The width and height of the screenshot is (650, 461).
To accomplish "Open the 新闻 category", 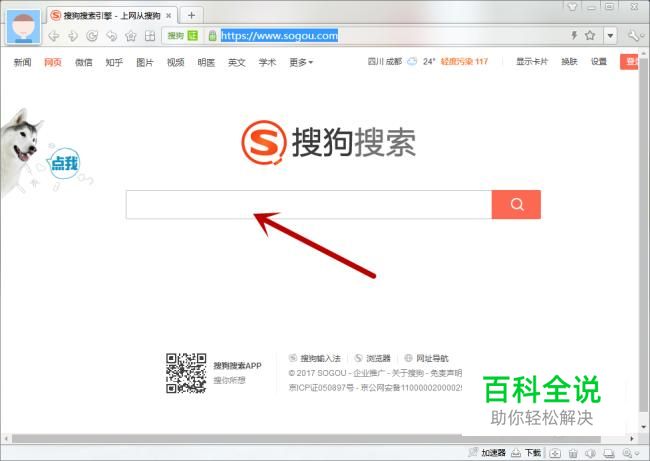I will pos(22,62).
